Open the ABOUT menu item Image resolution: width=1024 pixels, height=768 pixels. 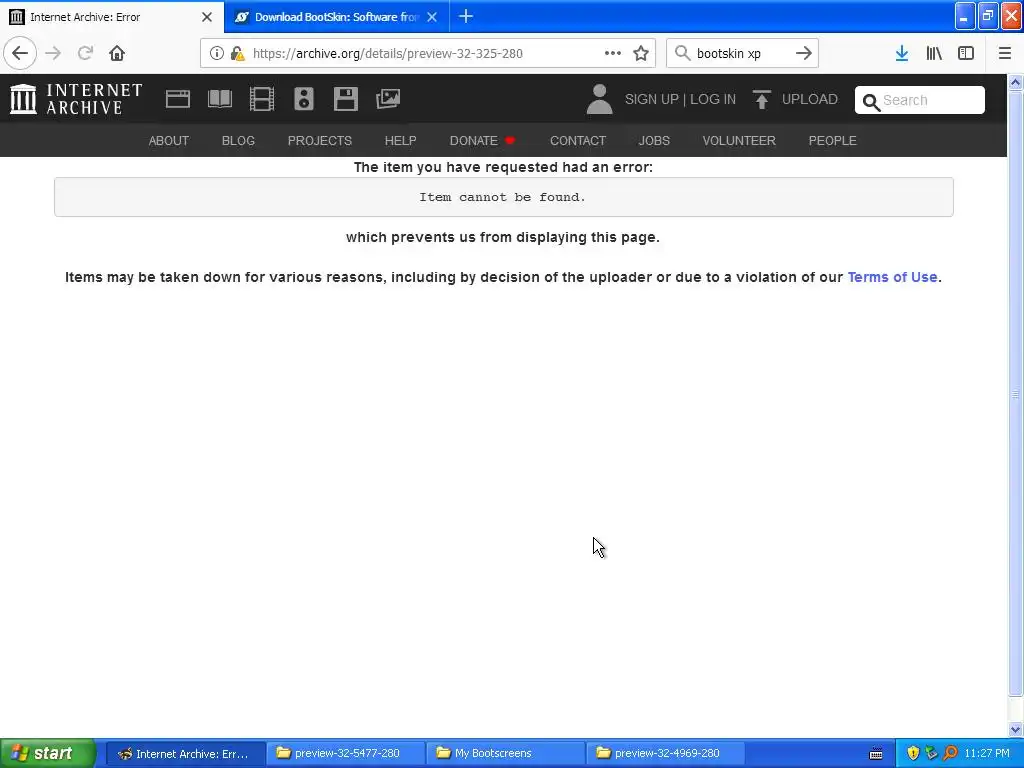(168, 140)
